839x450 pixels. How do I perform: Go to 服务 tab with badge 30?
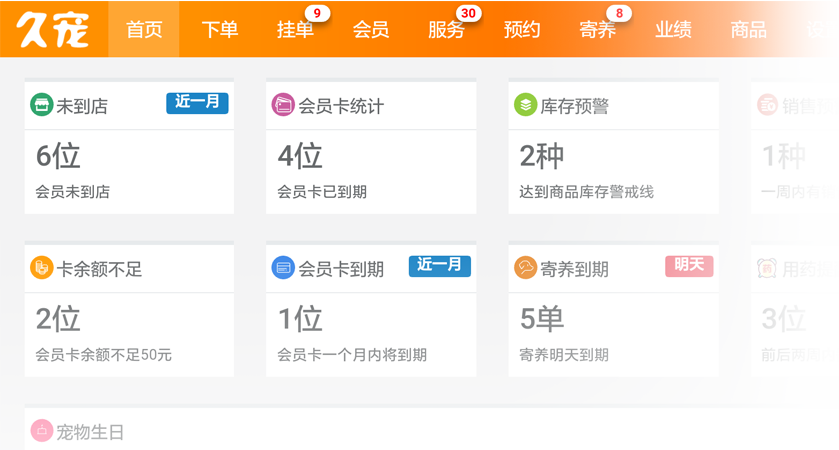point(446,29)
